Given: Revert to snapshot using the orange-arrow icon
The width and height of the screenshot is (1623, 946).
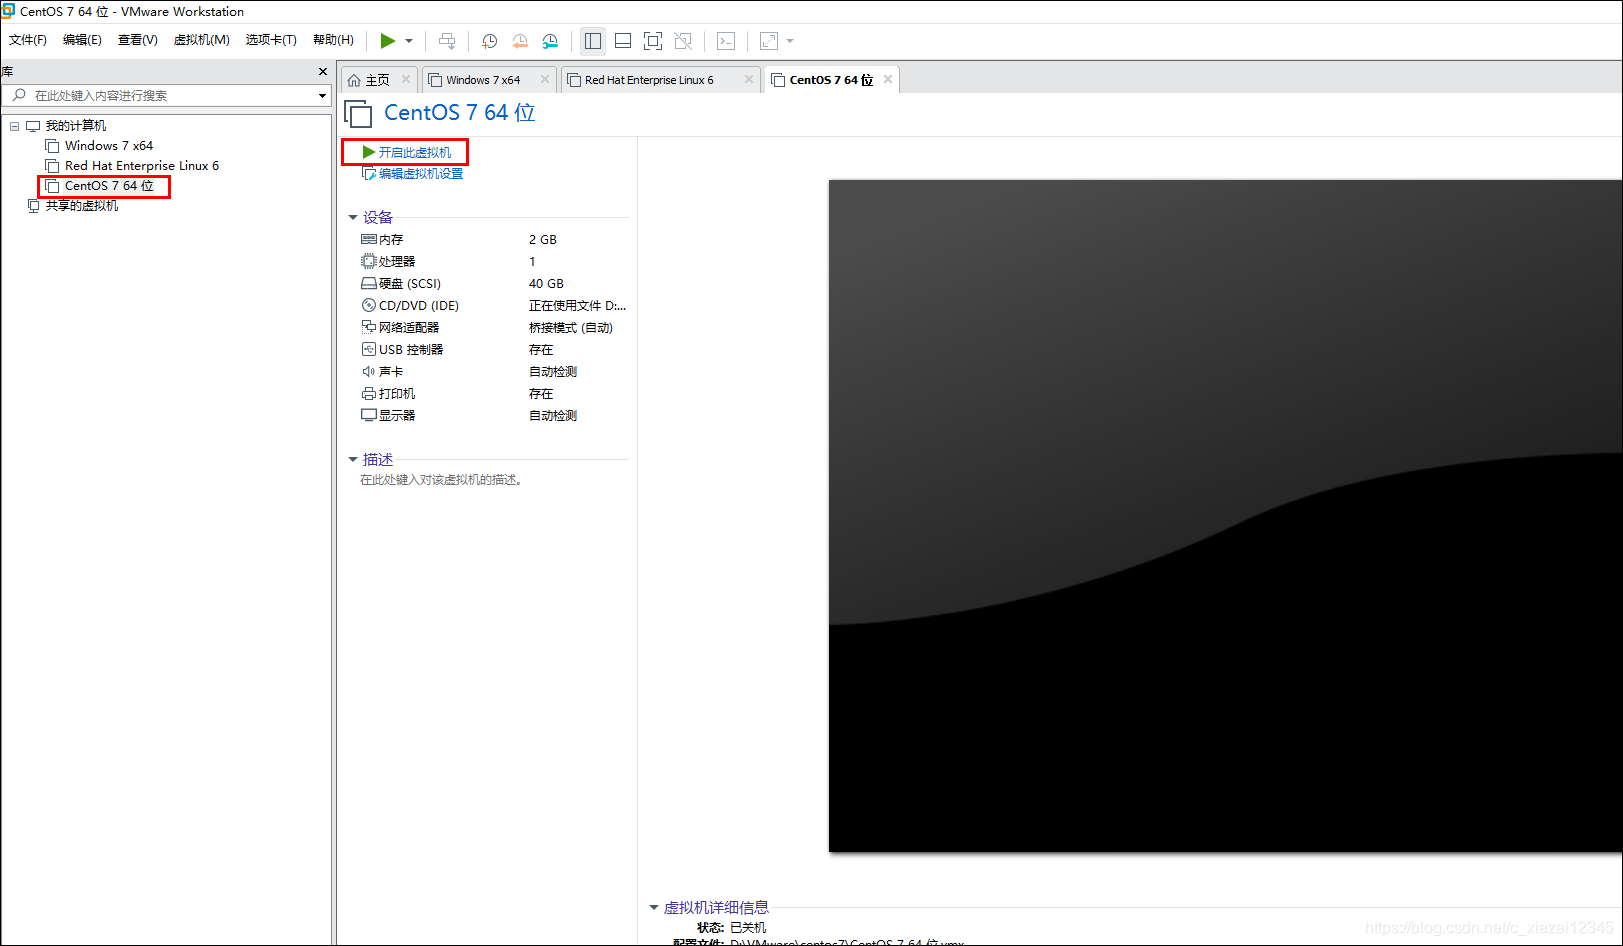Looking at the screenshot, I should [520, 41].
